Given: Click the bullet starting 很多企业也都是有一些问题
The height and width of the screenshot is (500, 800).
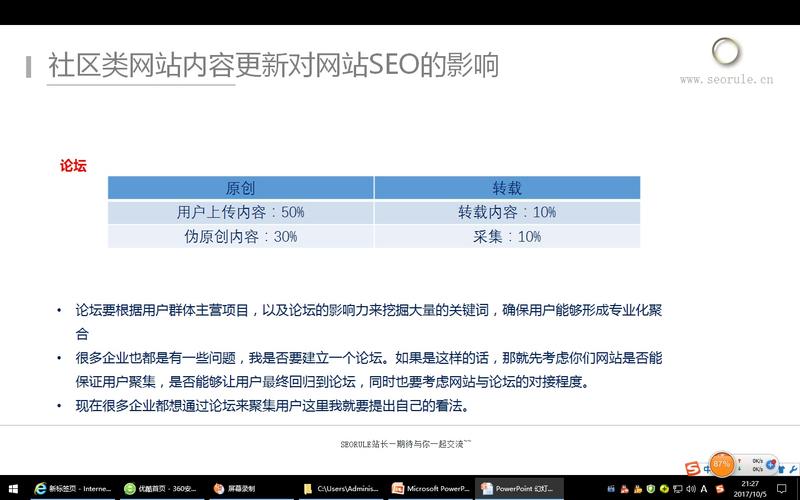Looking at the screenshot, I should click(368, 369).
